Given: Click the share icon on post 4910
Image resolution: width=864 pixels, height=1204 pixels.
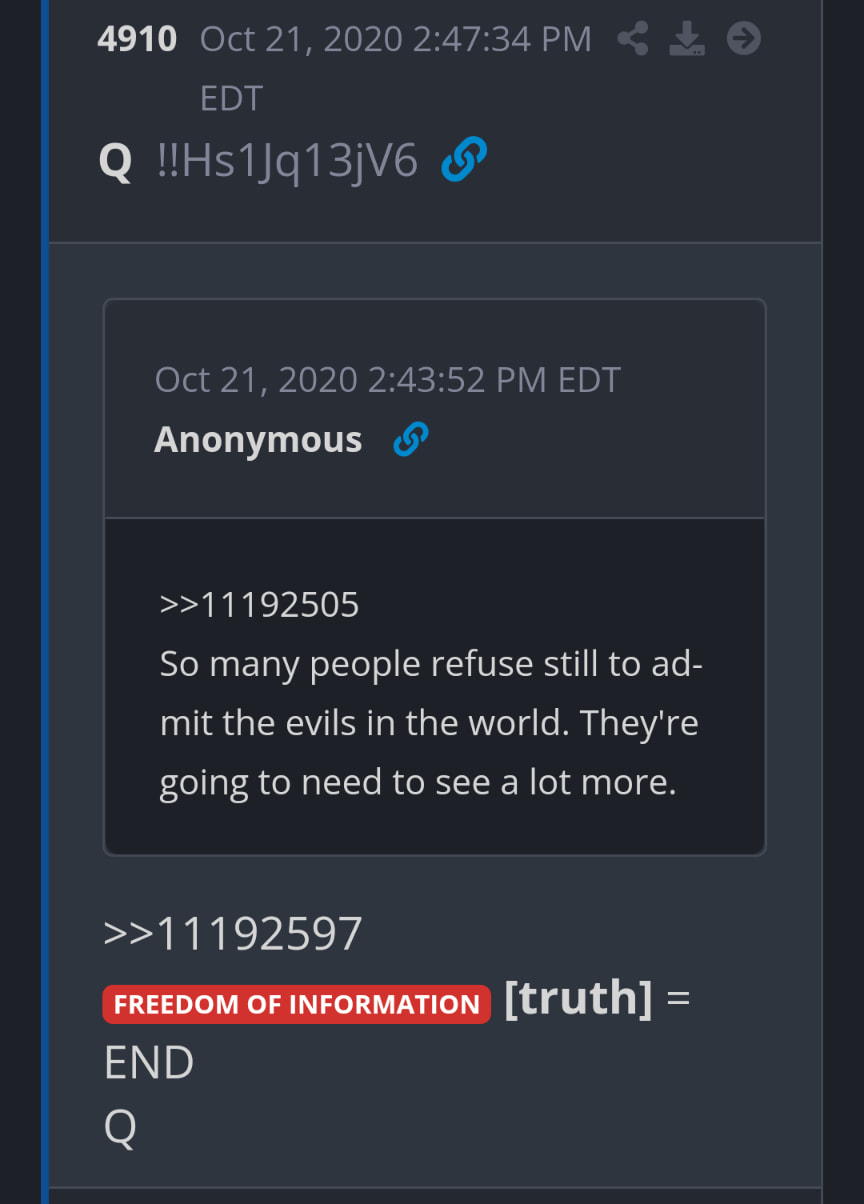Looking at the screenshot, I should click(x=632, y=39).
